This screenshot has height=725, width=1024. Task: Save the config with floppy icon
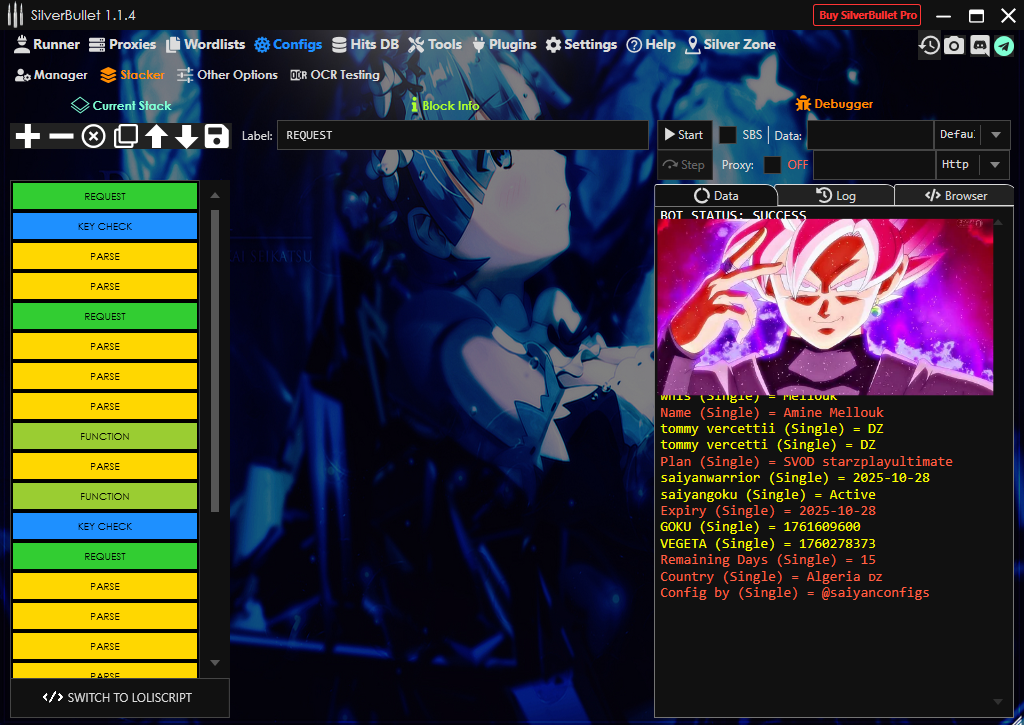pyautogui.click(x=217, y=137)
